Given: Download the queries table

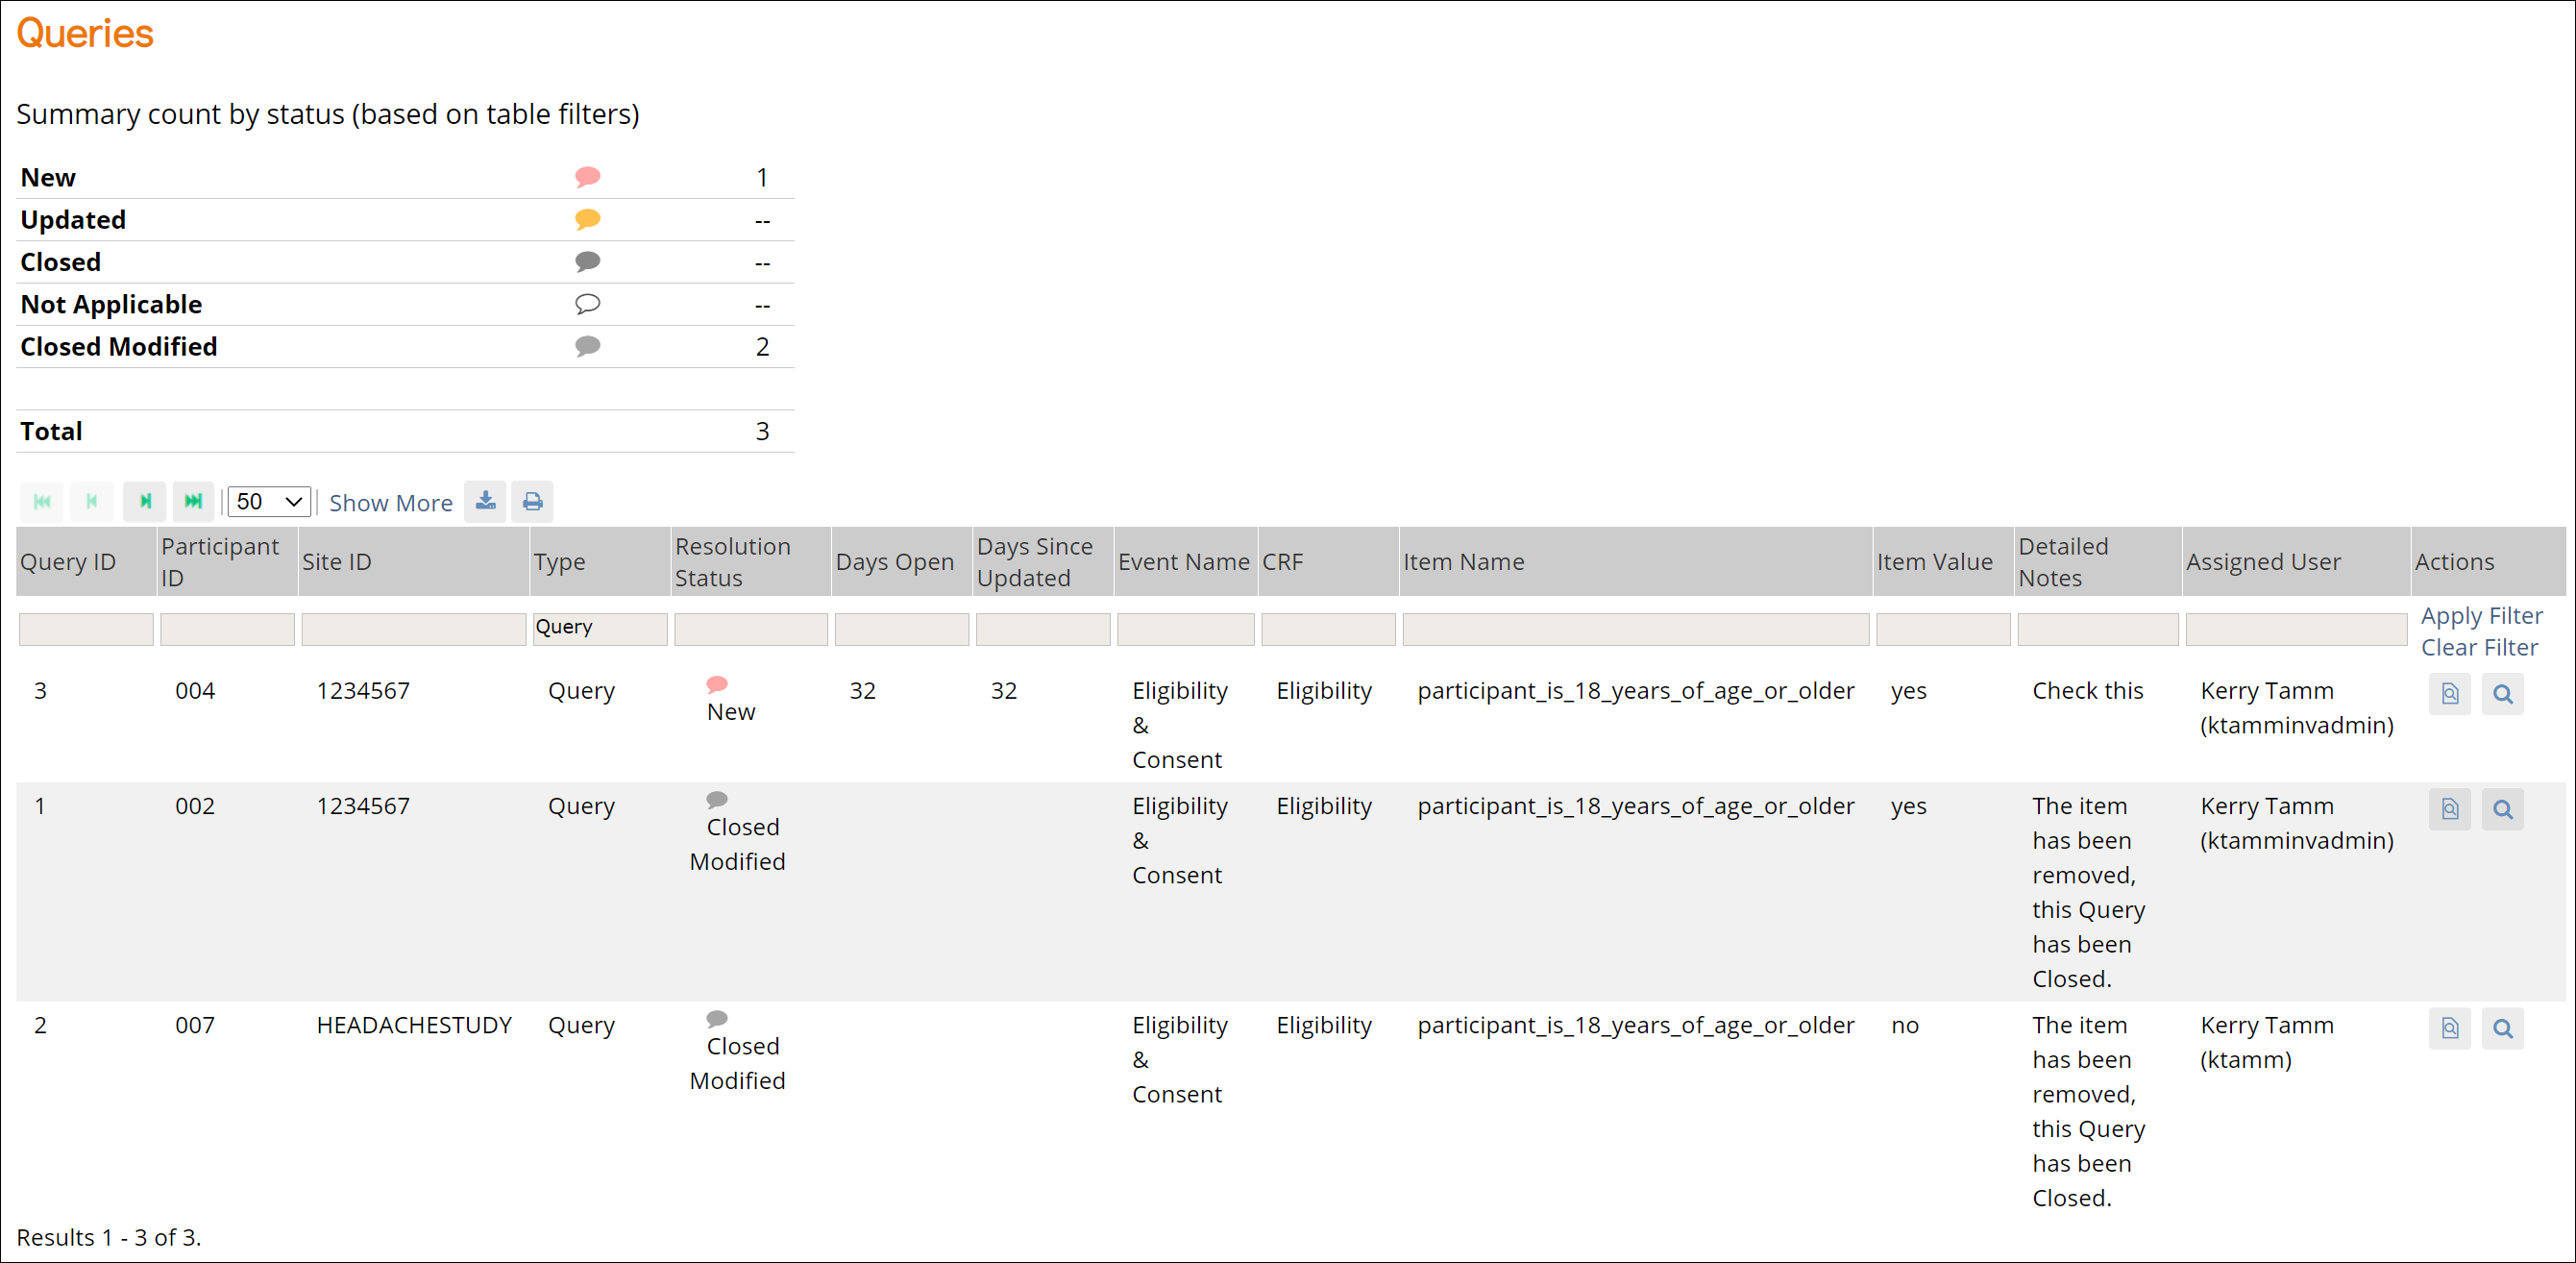Looking at the screenshot, I should 485,501.
